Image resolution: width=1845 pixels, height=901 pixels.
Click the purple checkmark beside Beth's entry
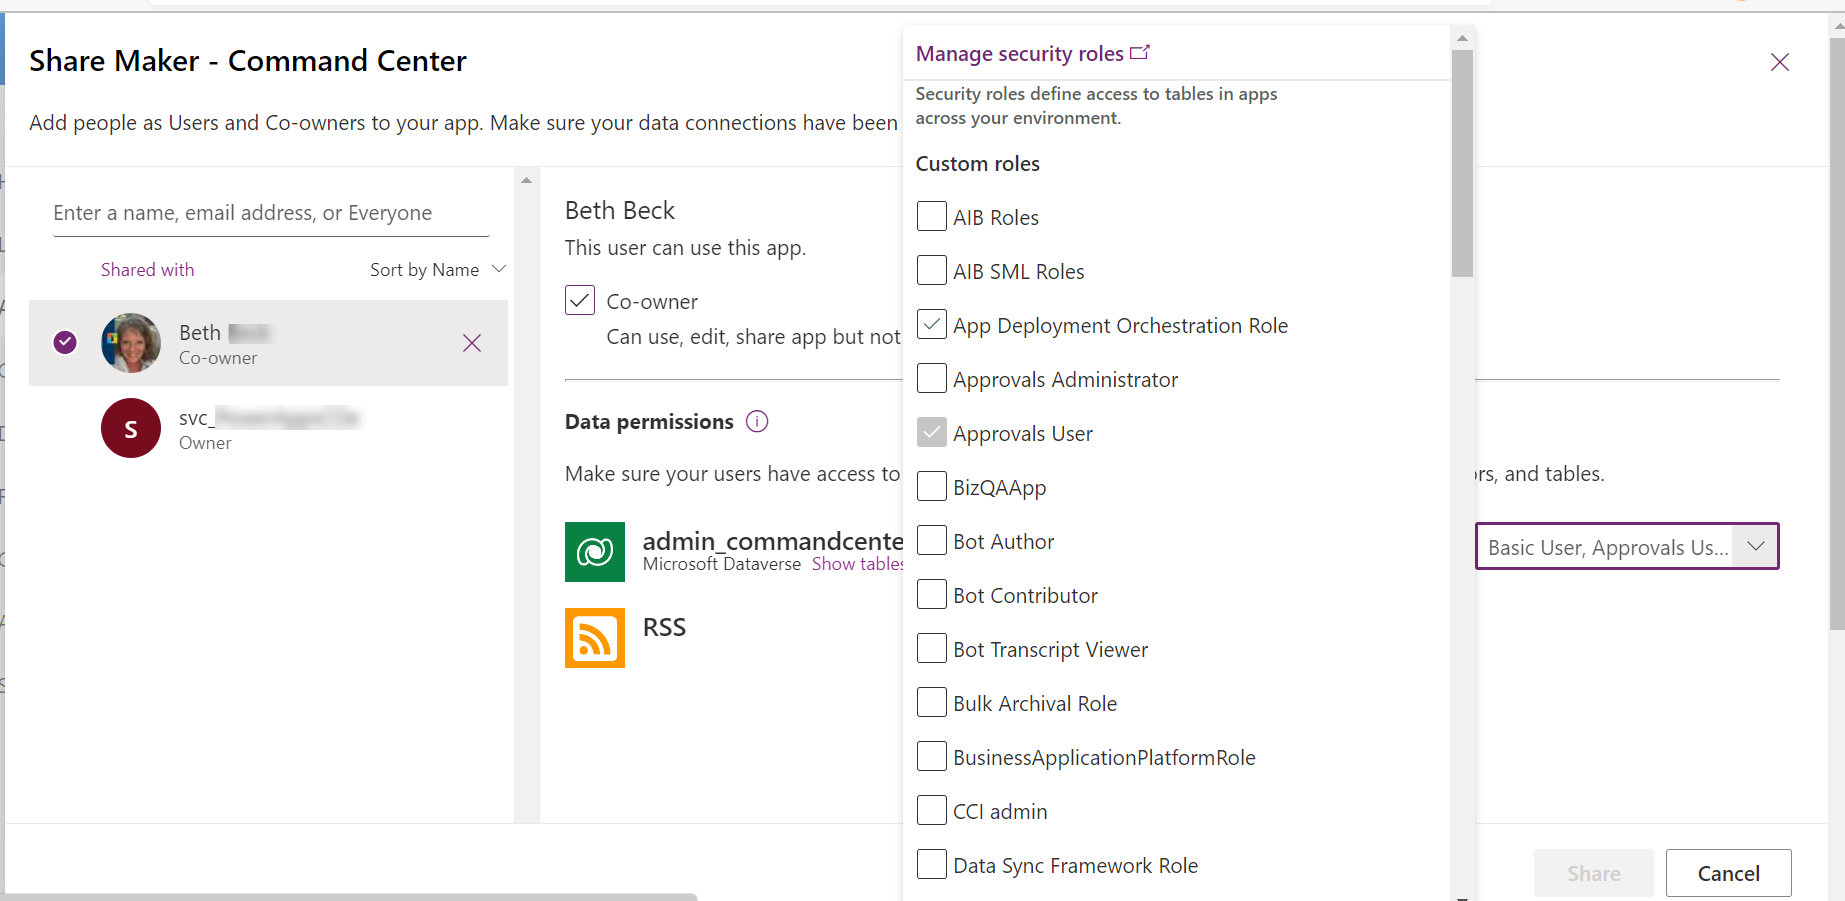[64, 342]
